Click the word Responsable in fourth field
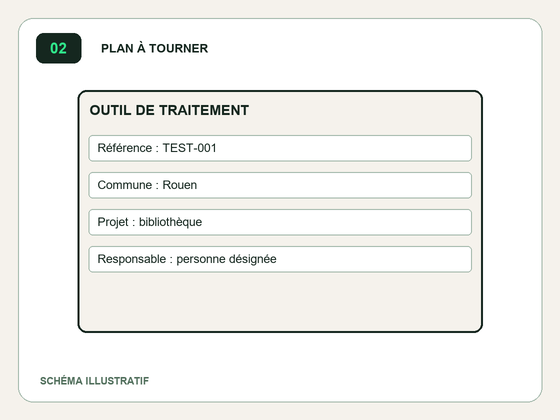 point(132,259)
